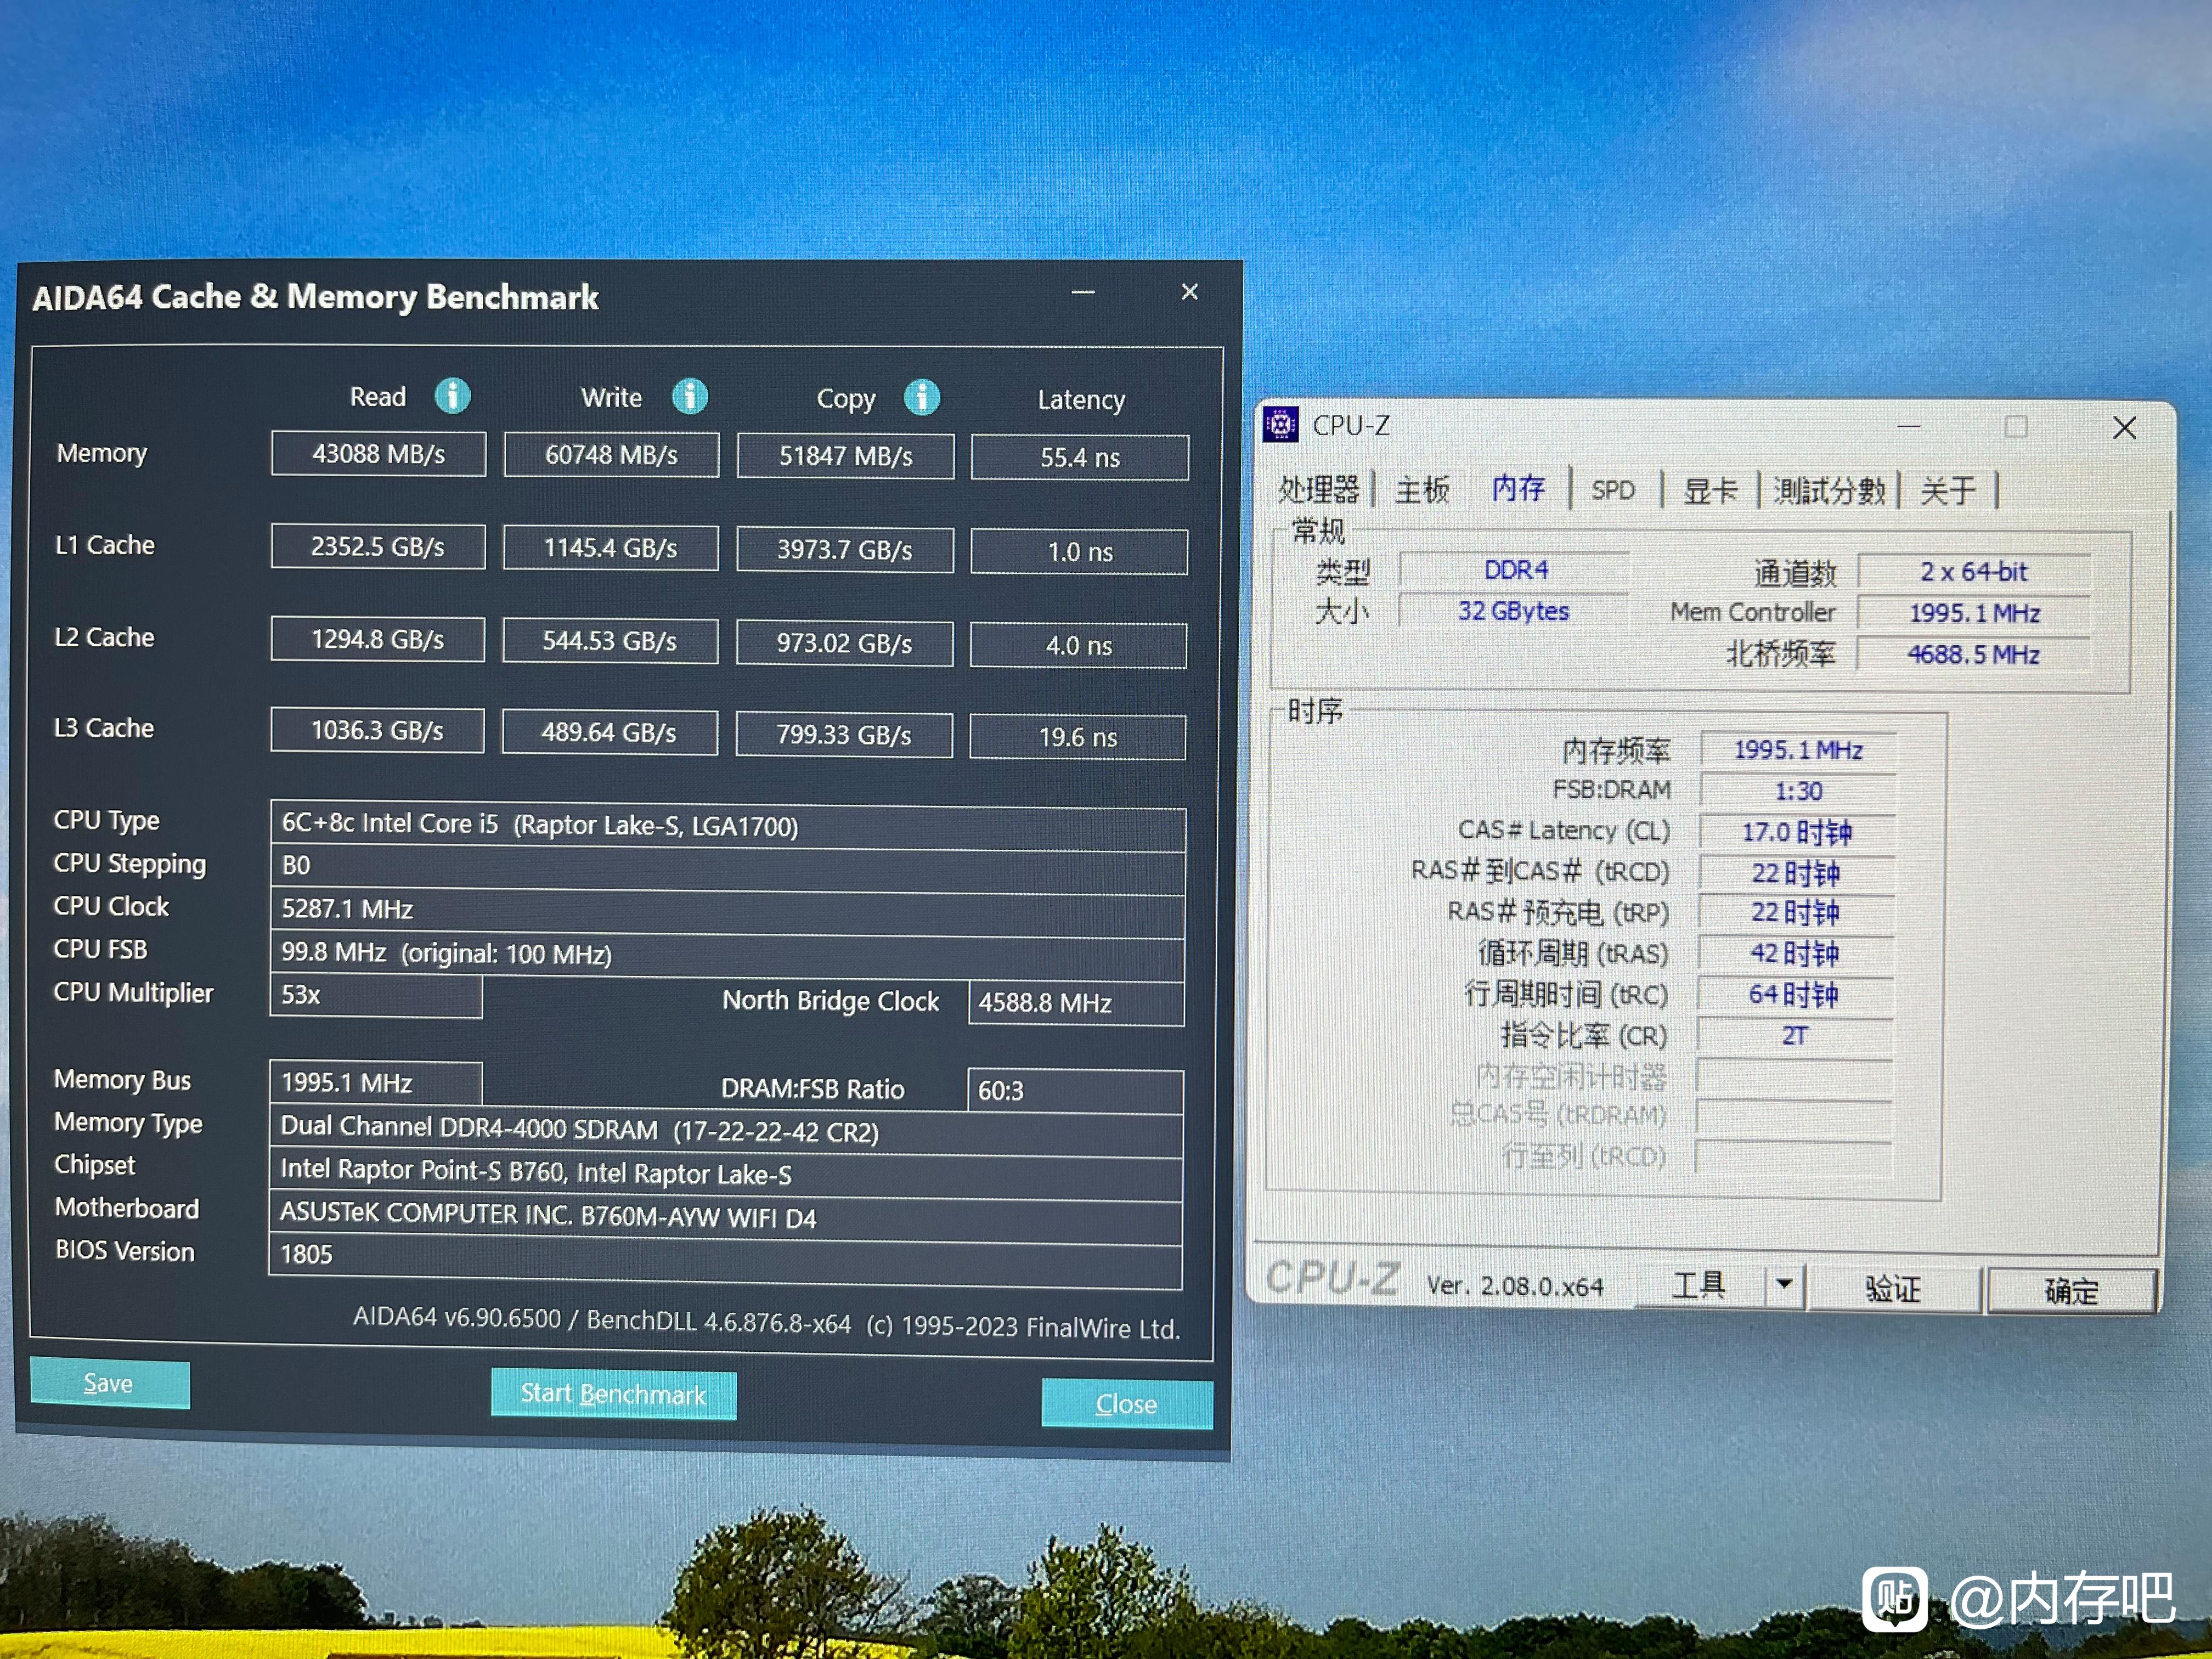
Task: Click the L3 Cache Copy value 799.33 GB/s
Action: (844, 735)
